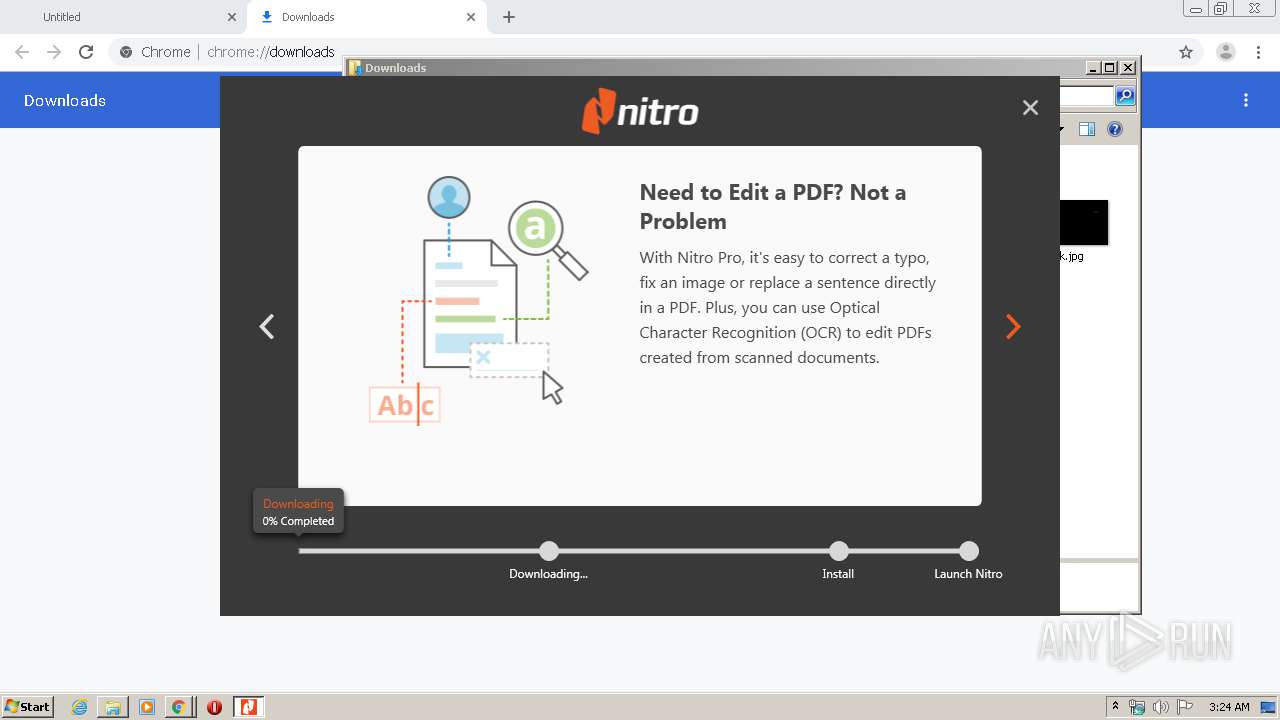This screenshot has width=1280, height=720.
Task: Open the volume tray icon
Action: point(1161,707)
